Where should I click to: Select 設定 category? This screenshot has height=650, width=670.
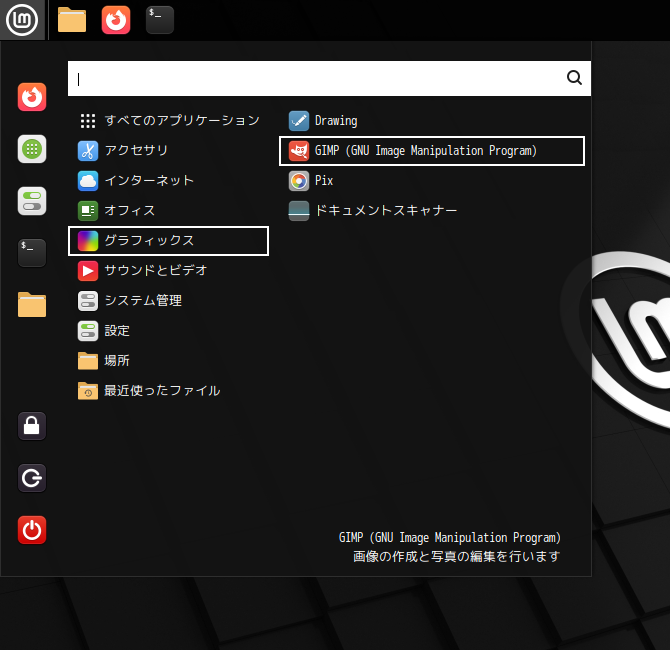pos(168,331)
